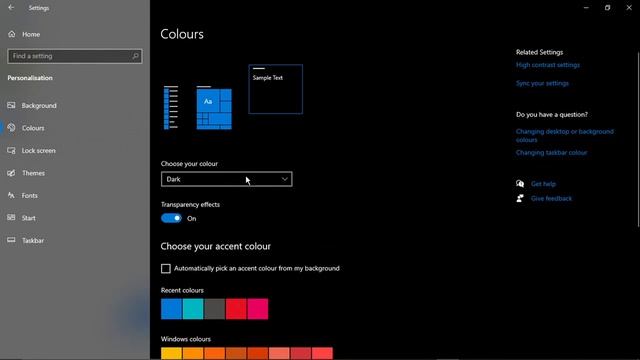Image resolution: width=640 pixels, height=360 pixels.
Task: Click the dropdown chevron beside Dark
Action: pos(284,179)
